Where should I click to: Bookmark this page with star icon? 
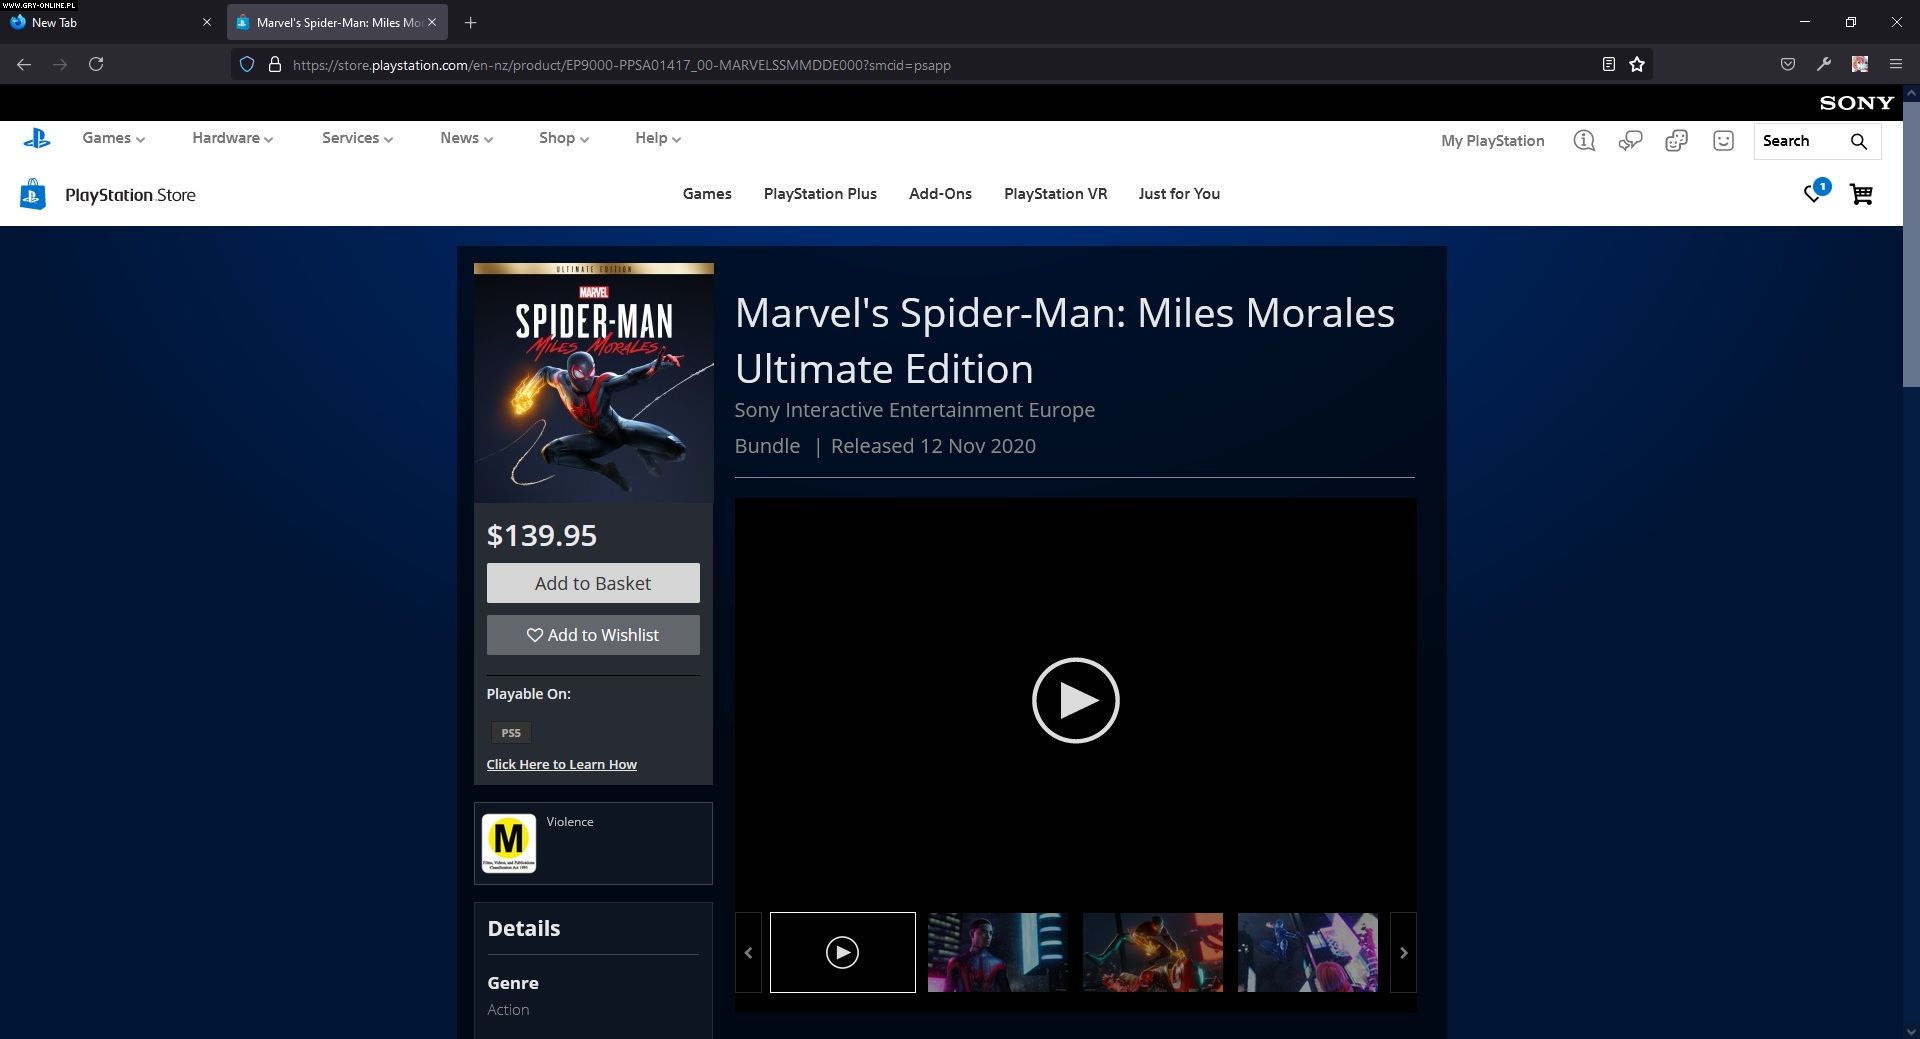point(1637,64)
